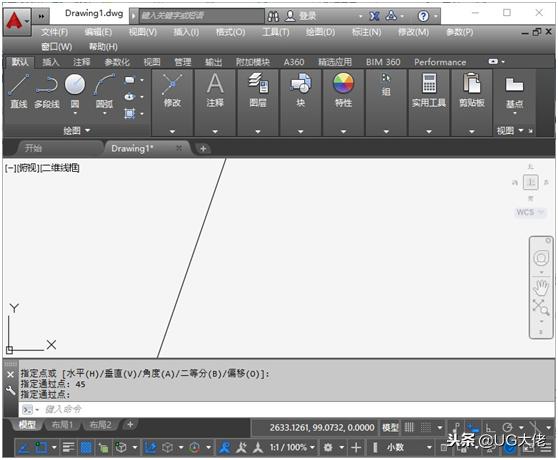Open the Format (格式) menu

pos(230,32)
